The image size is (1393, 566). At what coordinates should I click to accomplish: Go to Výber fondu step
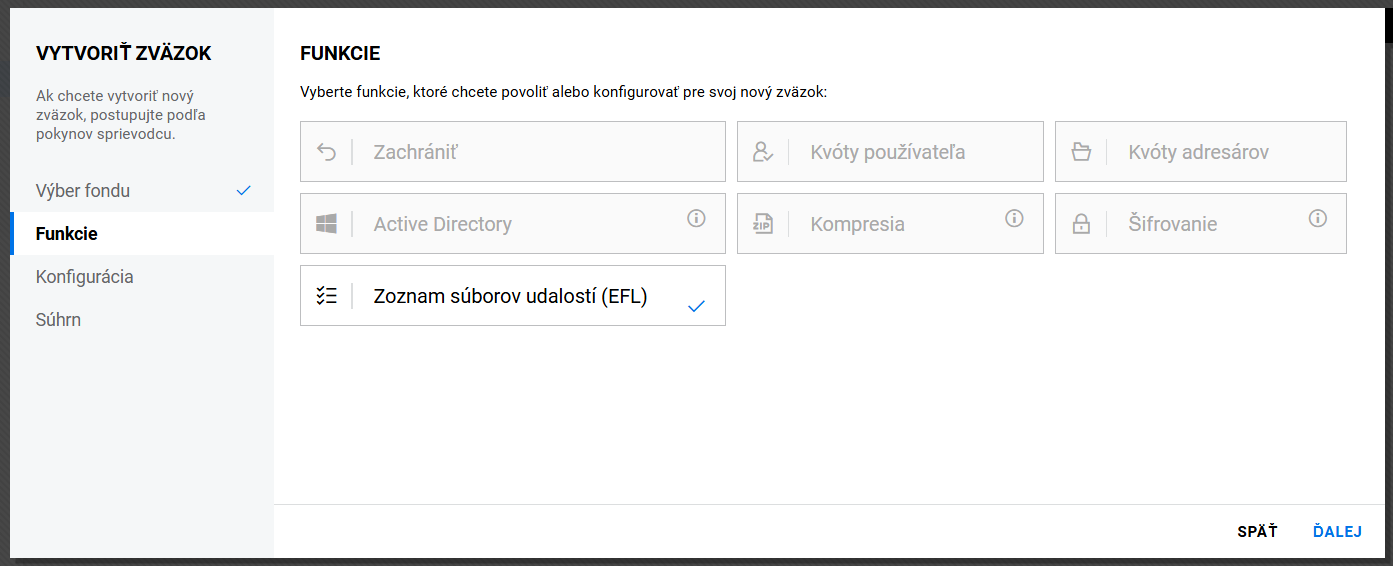click(x=83, y=190)
